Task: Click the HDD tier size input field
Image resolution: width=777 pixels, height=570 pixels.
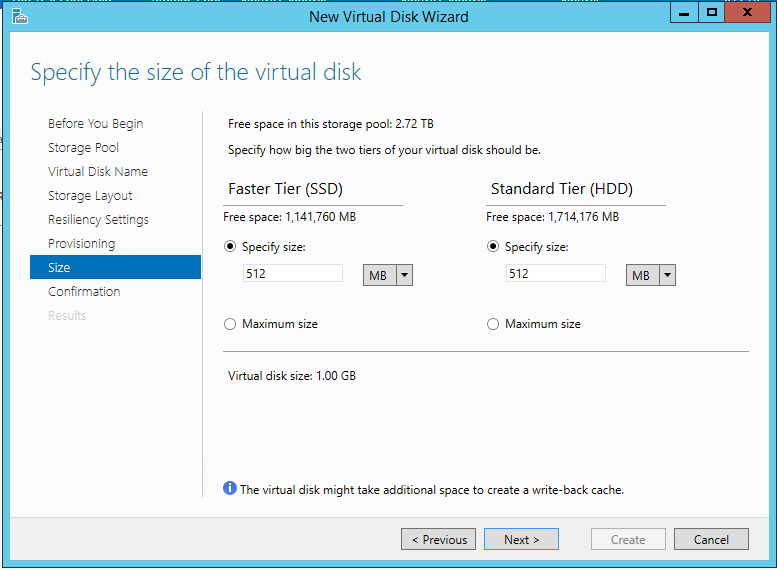Action: 555,274
